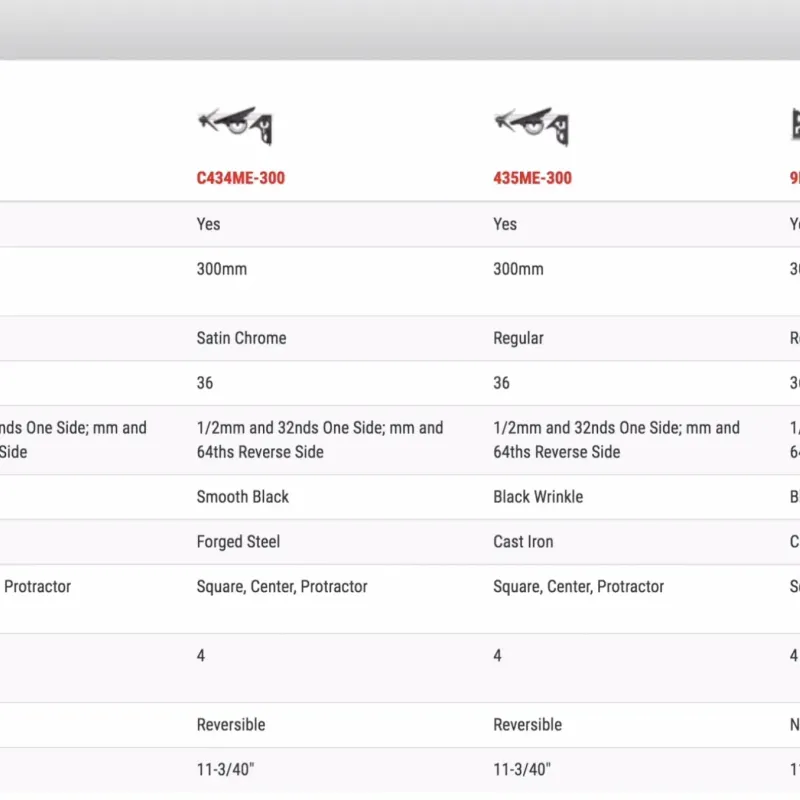Select Reversible in the 435ME-300 column
Image resolution: width=800 pixels, height=800 pixels.
528,725
